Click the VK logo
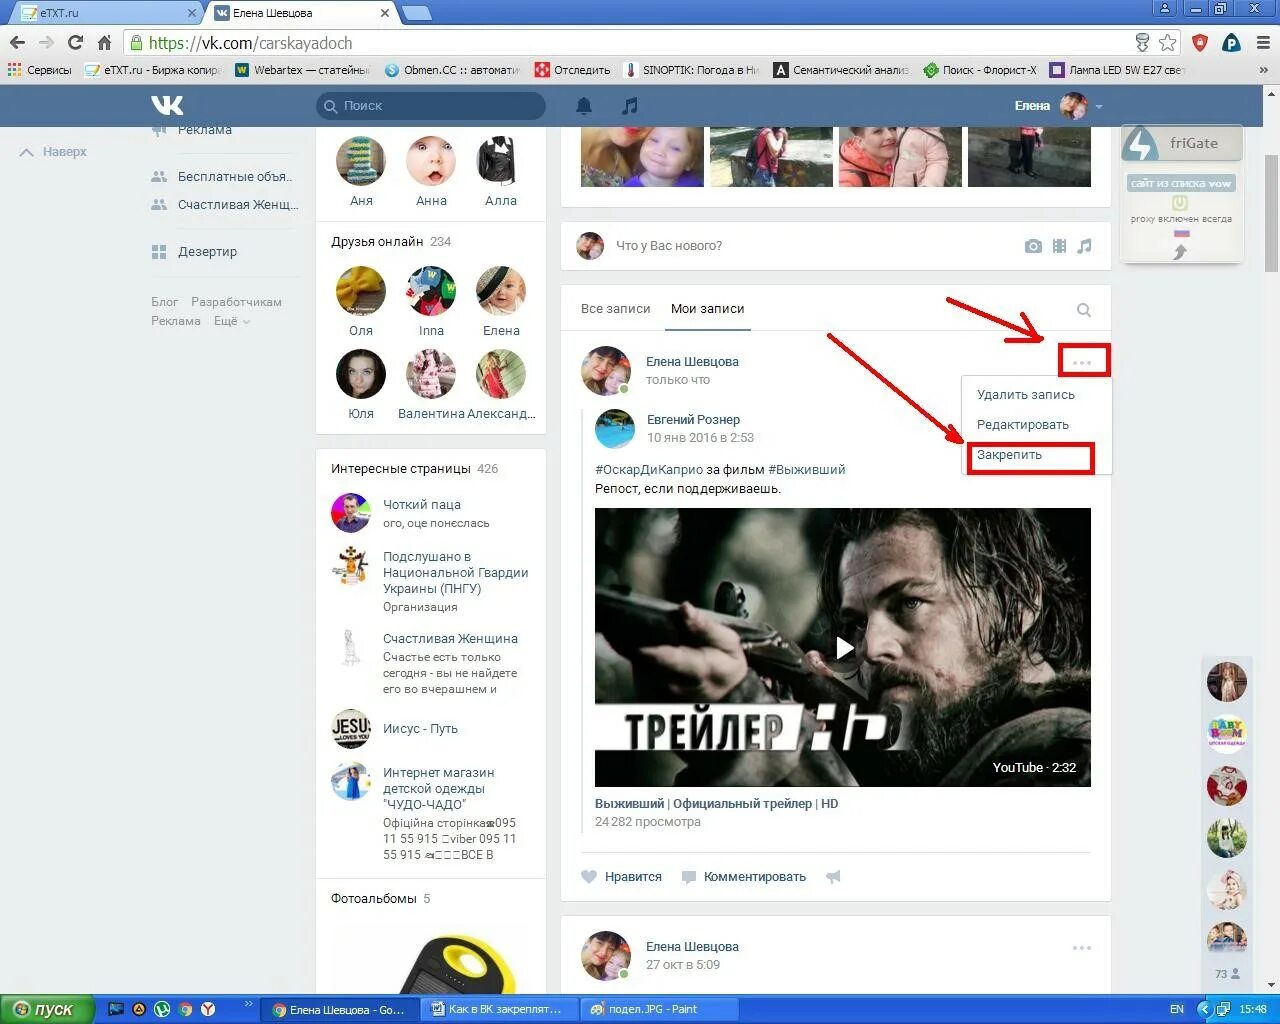Viewport: 1280px width, 1024px height. pyautogui.click(x=167, y=105)
